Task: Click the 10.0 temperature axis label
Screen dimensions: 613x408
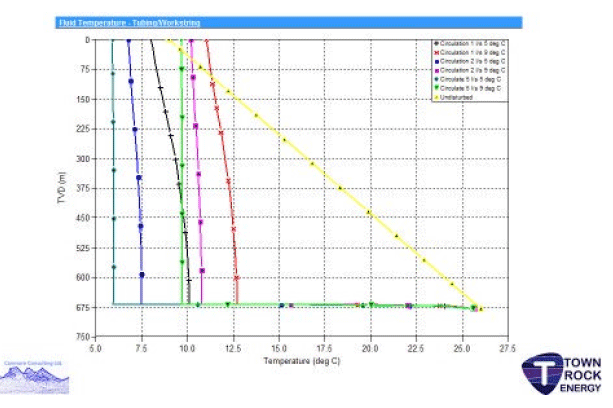Action: pyautogui.click(x=187, y=348)
